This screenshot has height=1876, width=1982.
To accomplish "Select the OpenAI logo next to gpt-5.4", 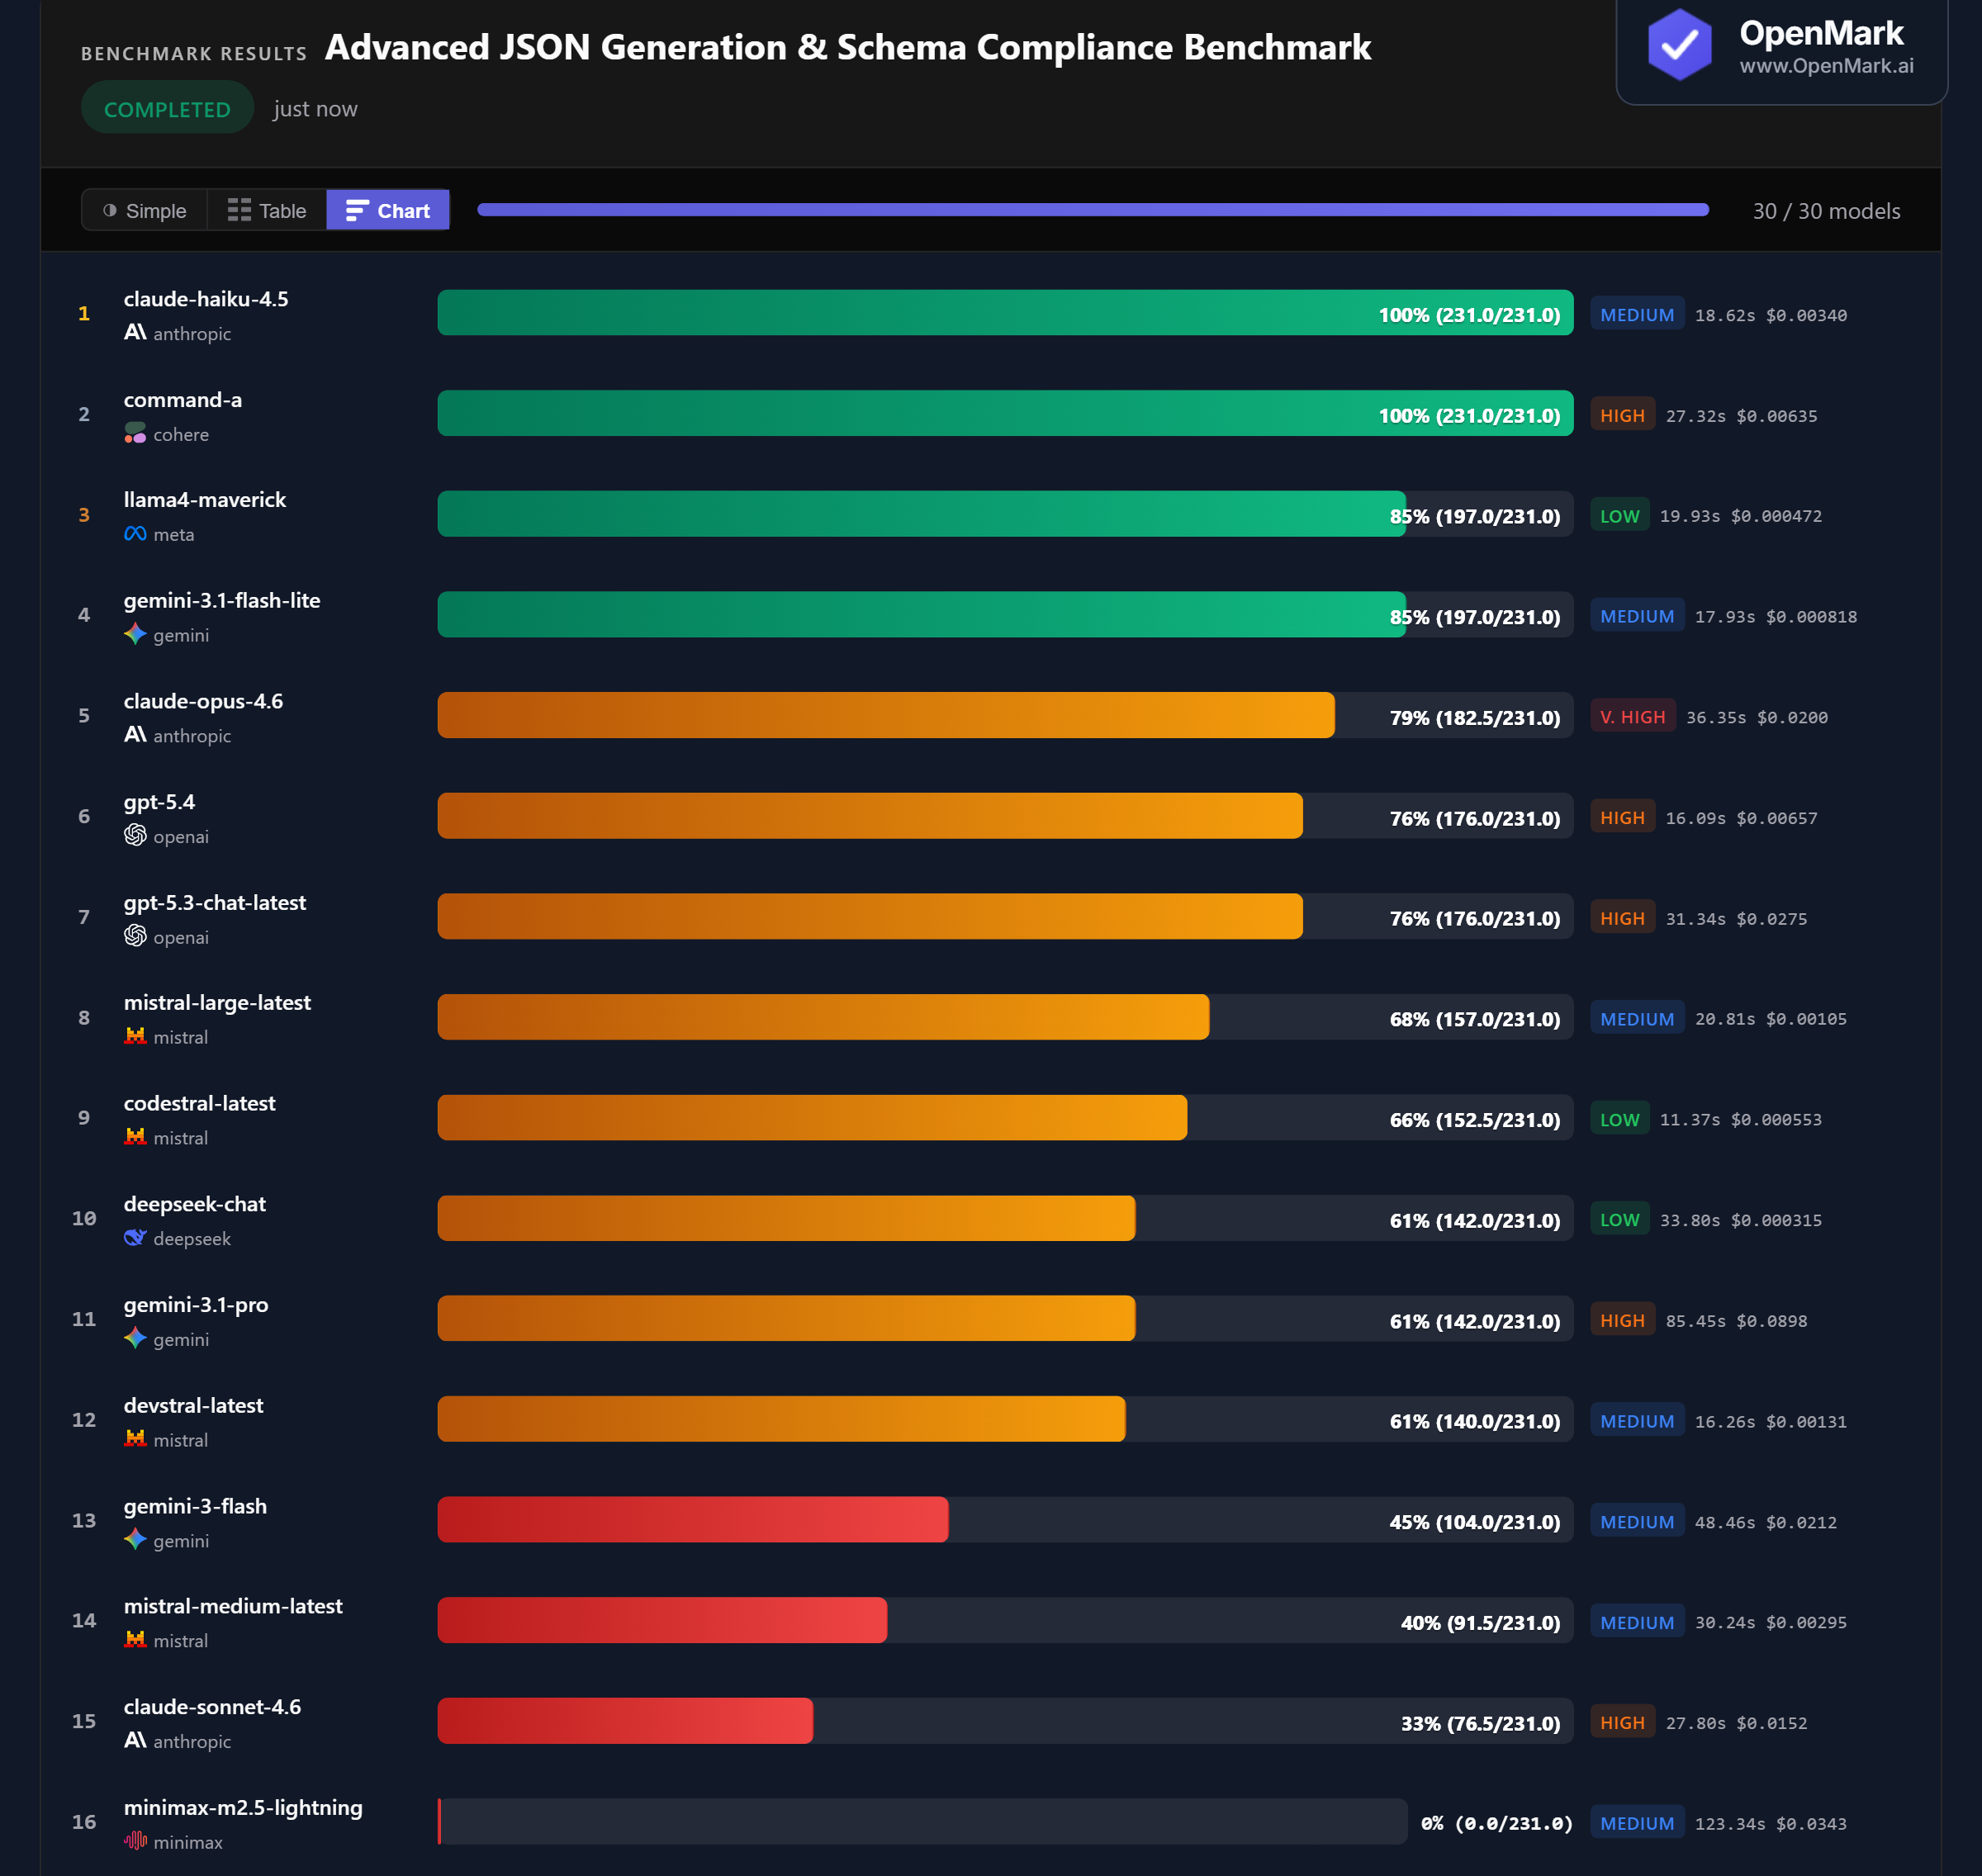I will coord(135,836).
